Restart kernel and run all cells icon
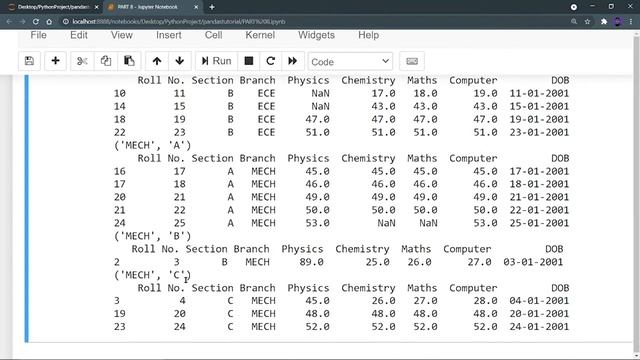Screen dimensions: 640x360 coord(293,61)
